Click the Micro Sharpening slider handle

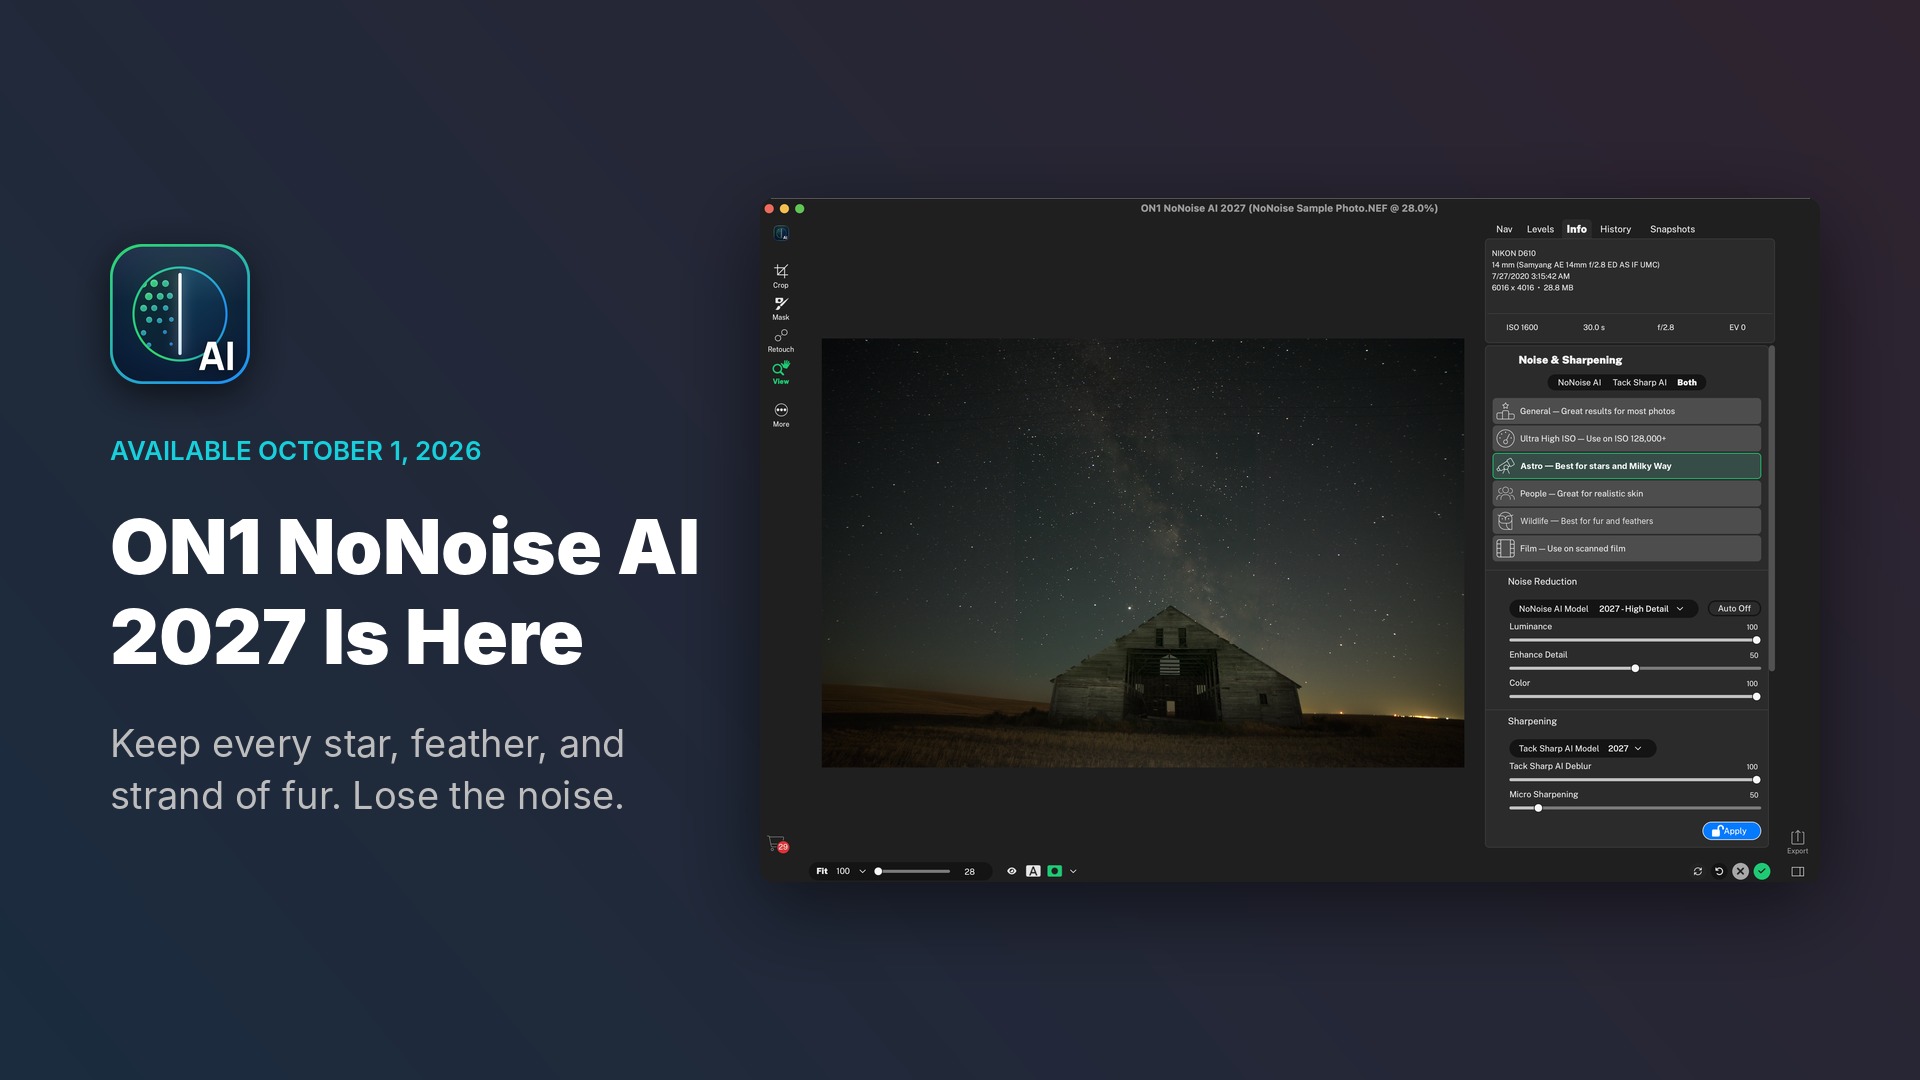(x=1538, y=808)
